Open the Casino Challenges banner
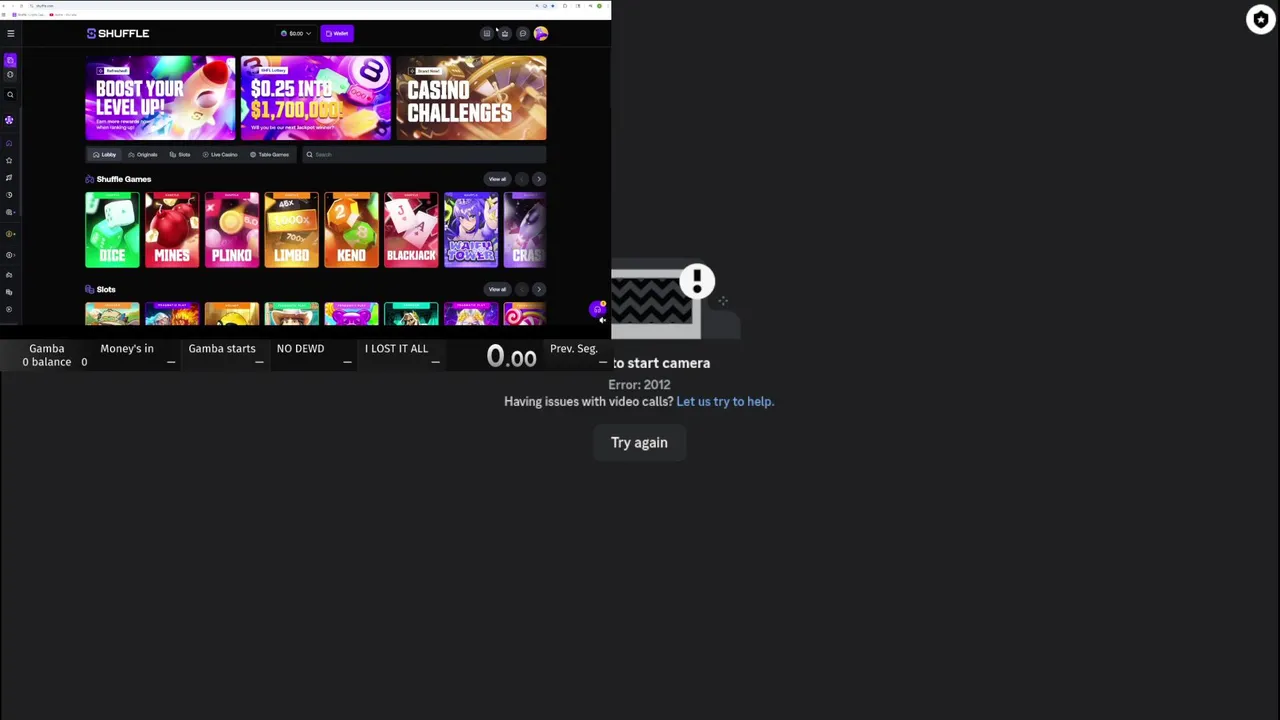Screen dimensions: 1280x720 click(471, 98)
